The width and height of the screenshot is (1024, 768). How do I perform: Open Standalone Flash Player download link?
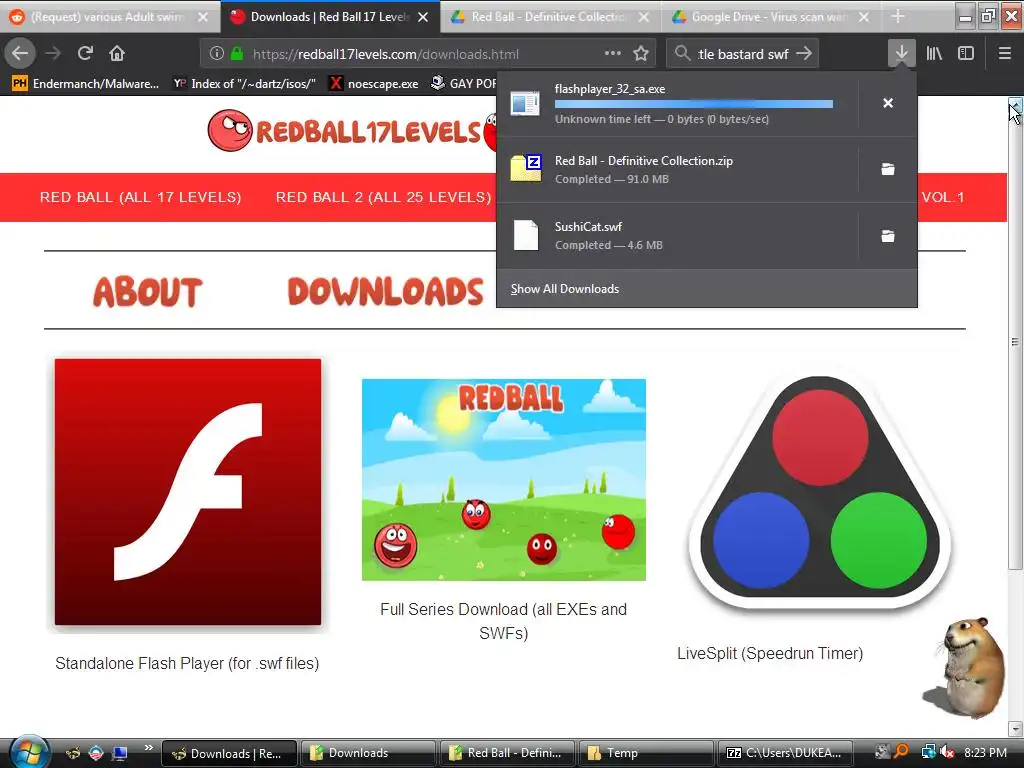pos(187,664)
